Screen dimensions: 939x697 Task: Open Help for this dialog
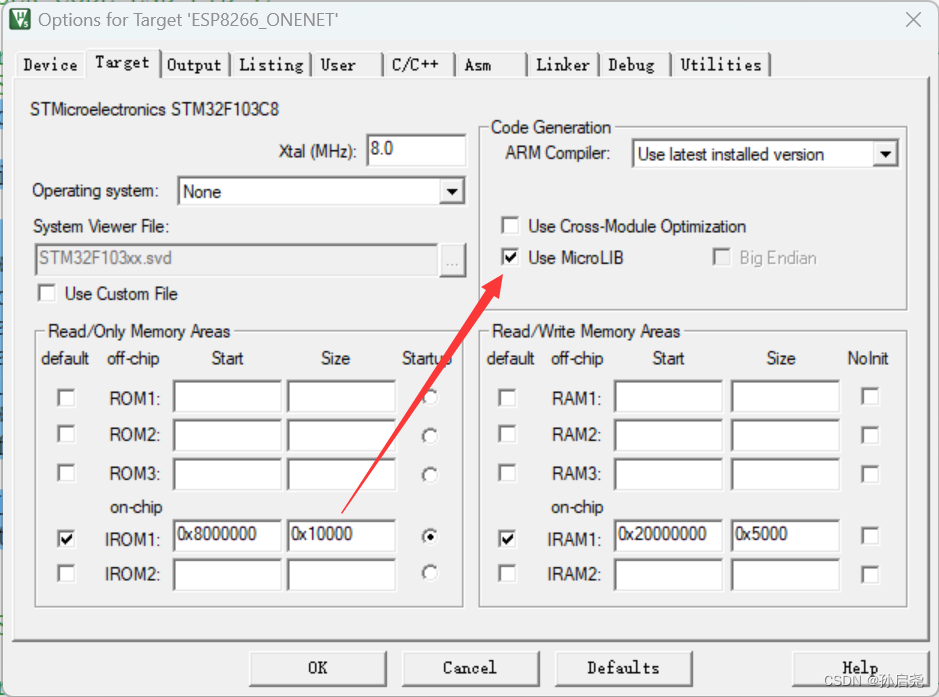pyautogui.click(x=861, y=668)
